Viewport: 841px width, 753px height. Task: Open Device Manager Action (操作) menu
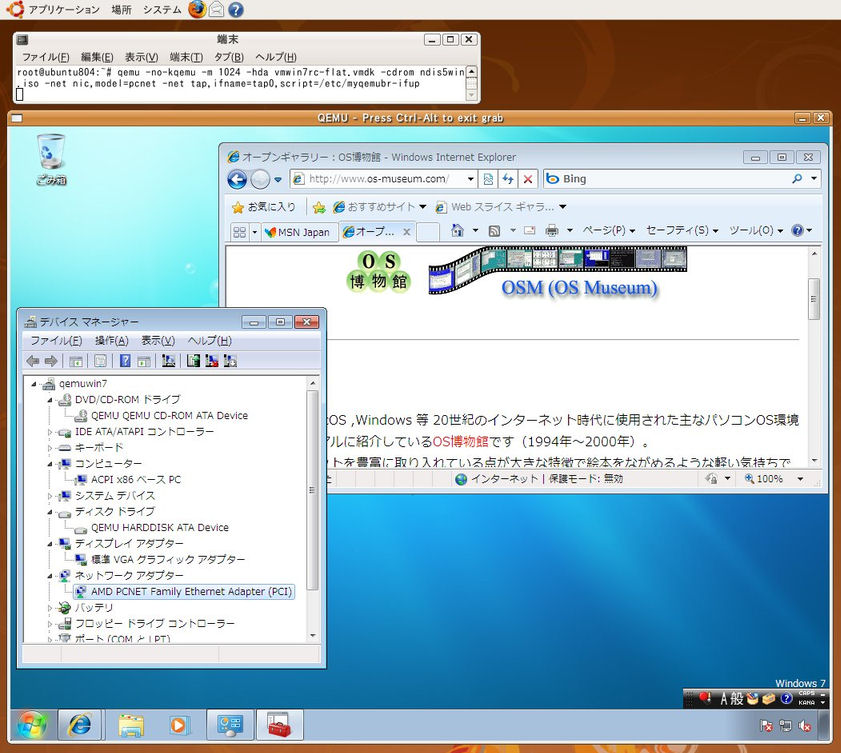point(112,341)
